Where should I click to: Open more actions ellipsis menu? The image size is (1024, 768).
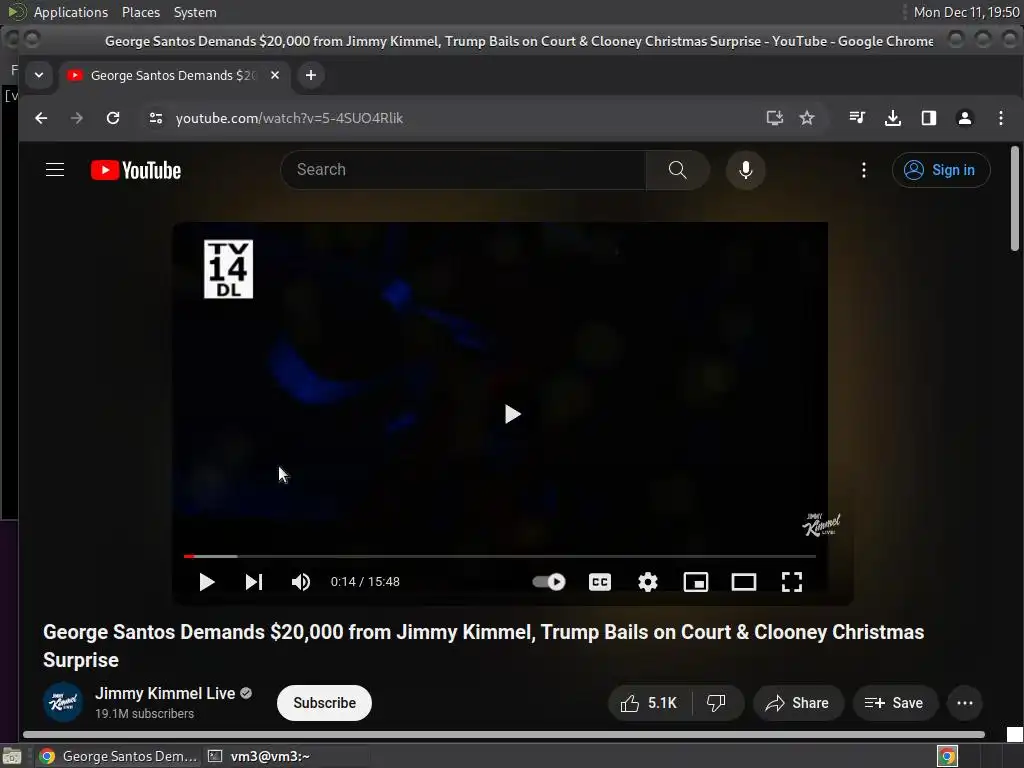pos(965,703)
